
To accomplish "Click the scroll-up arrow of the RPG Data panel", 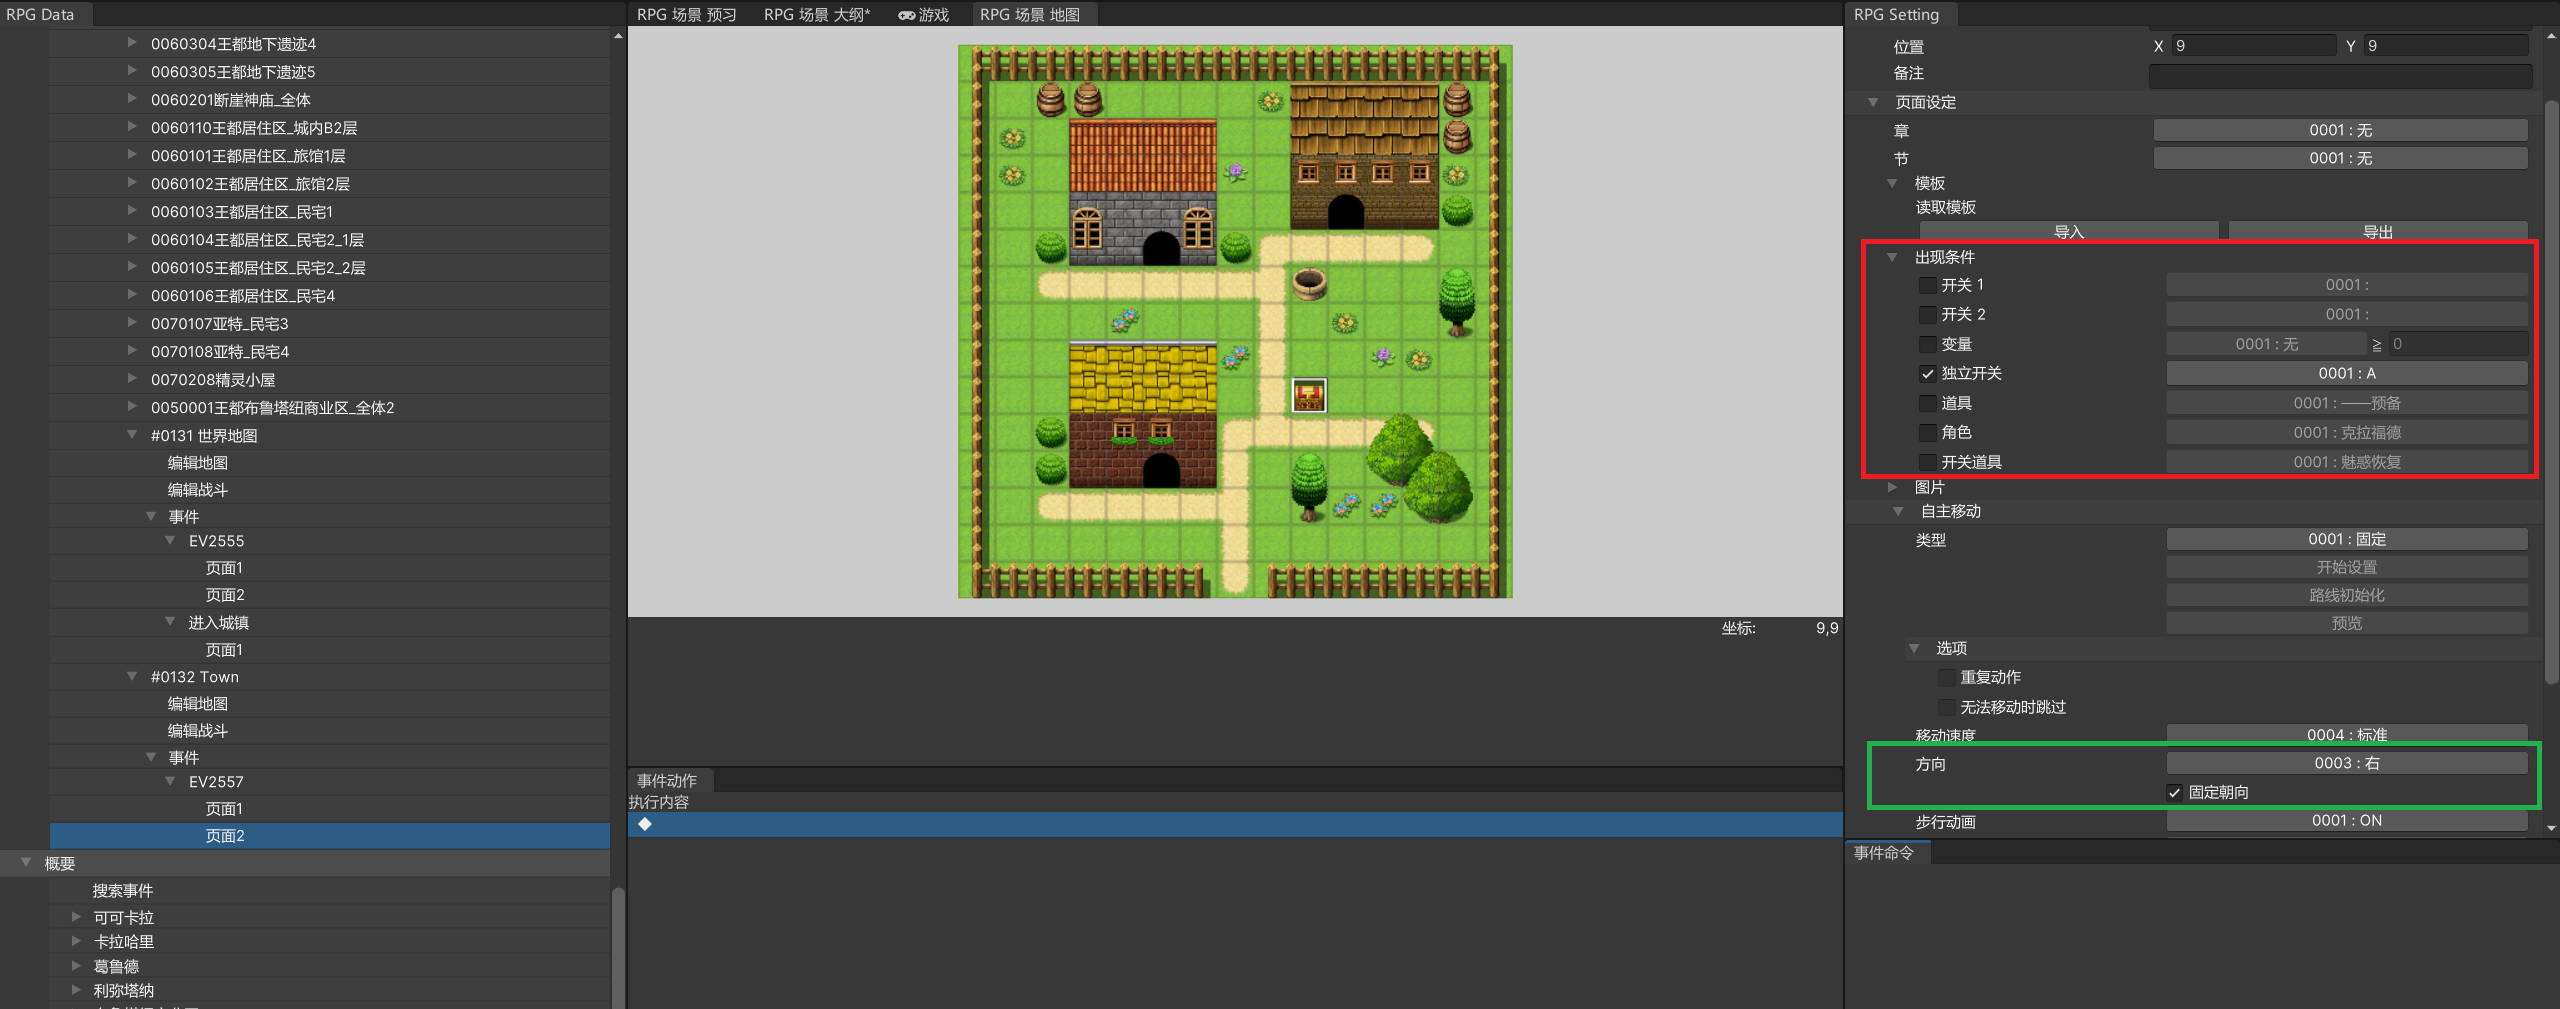I will 618,36.
